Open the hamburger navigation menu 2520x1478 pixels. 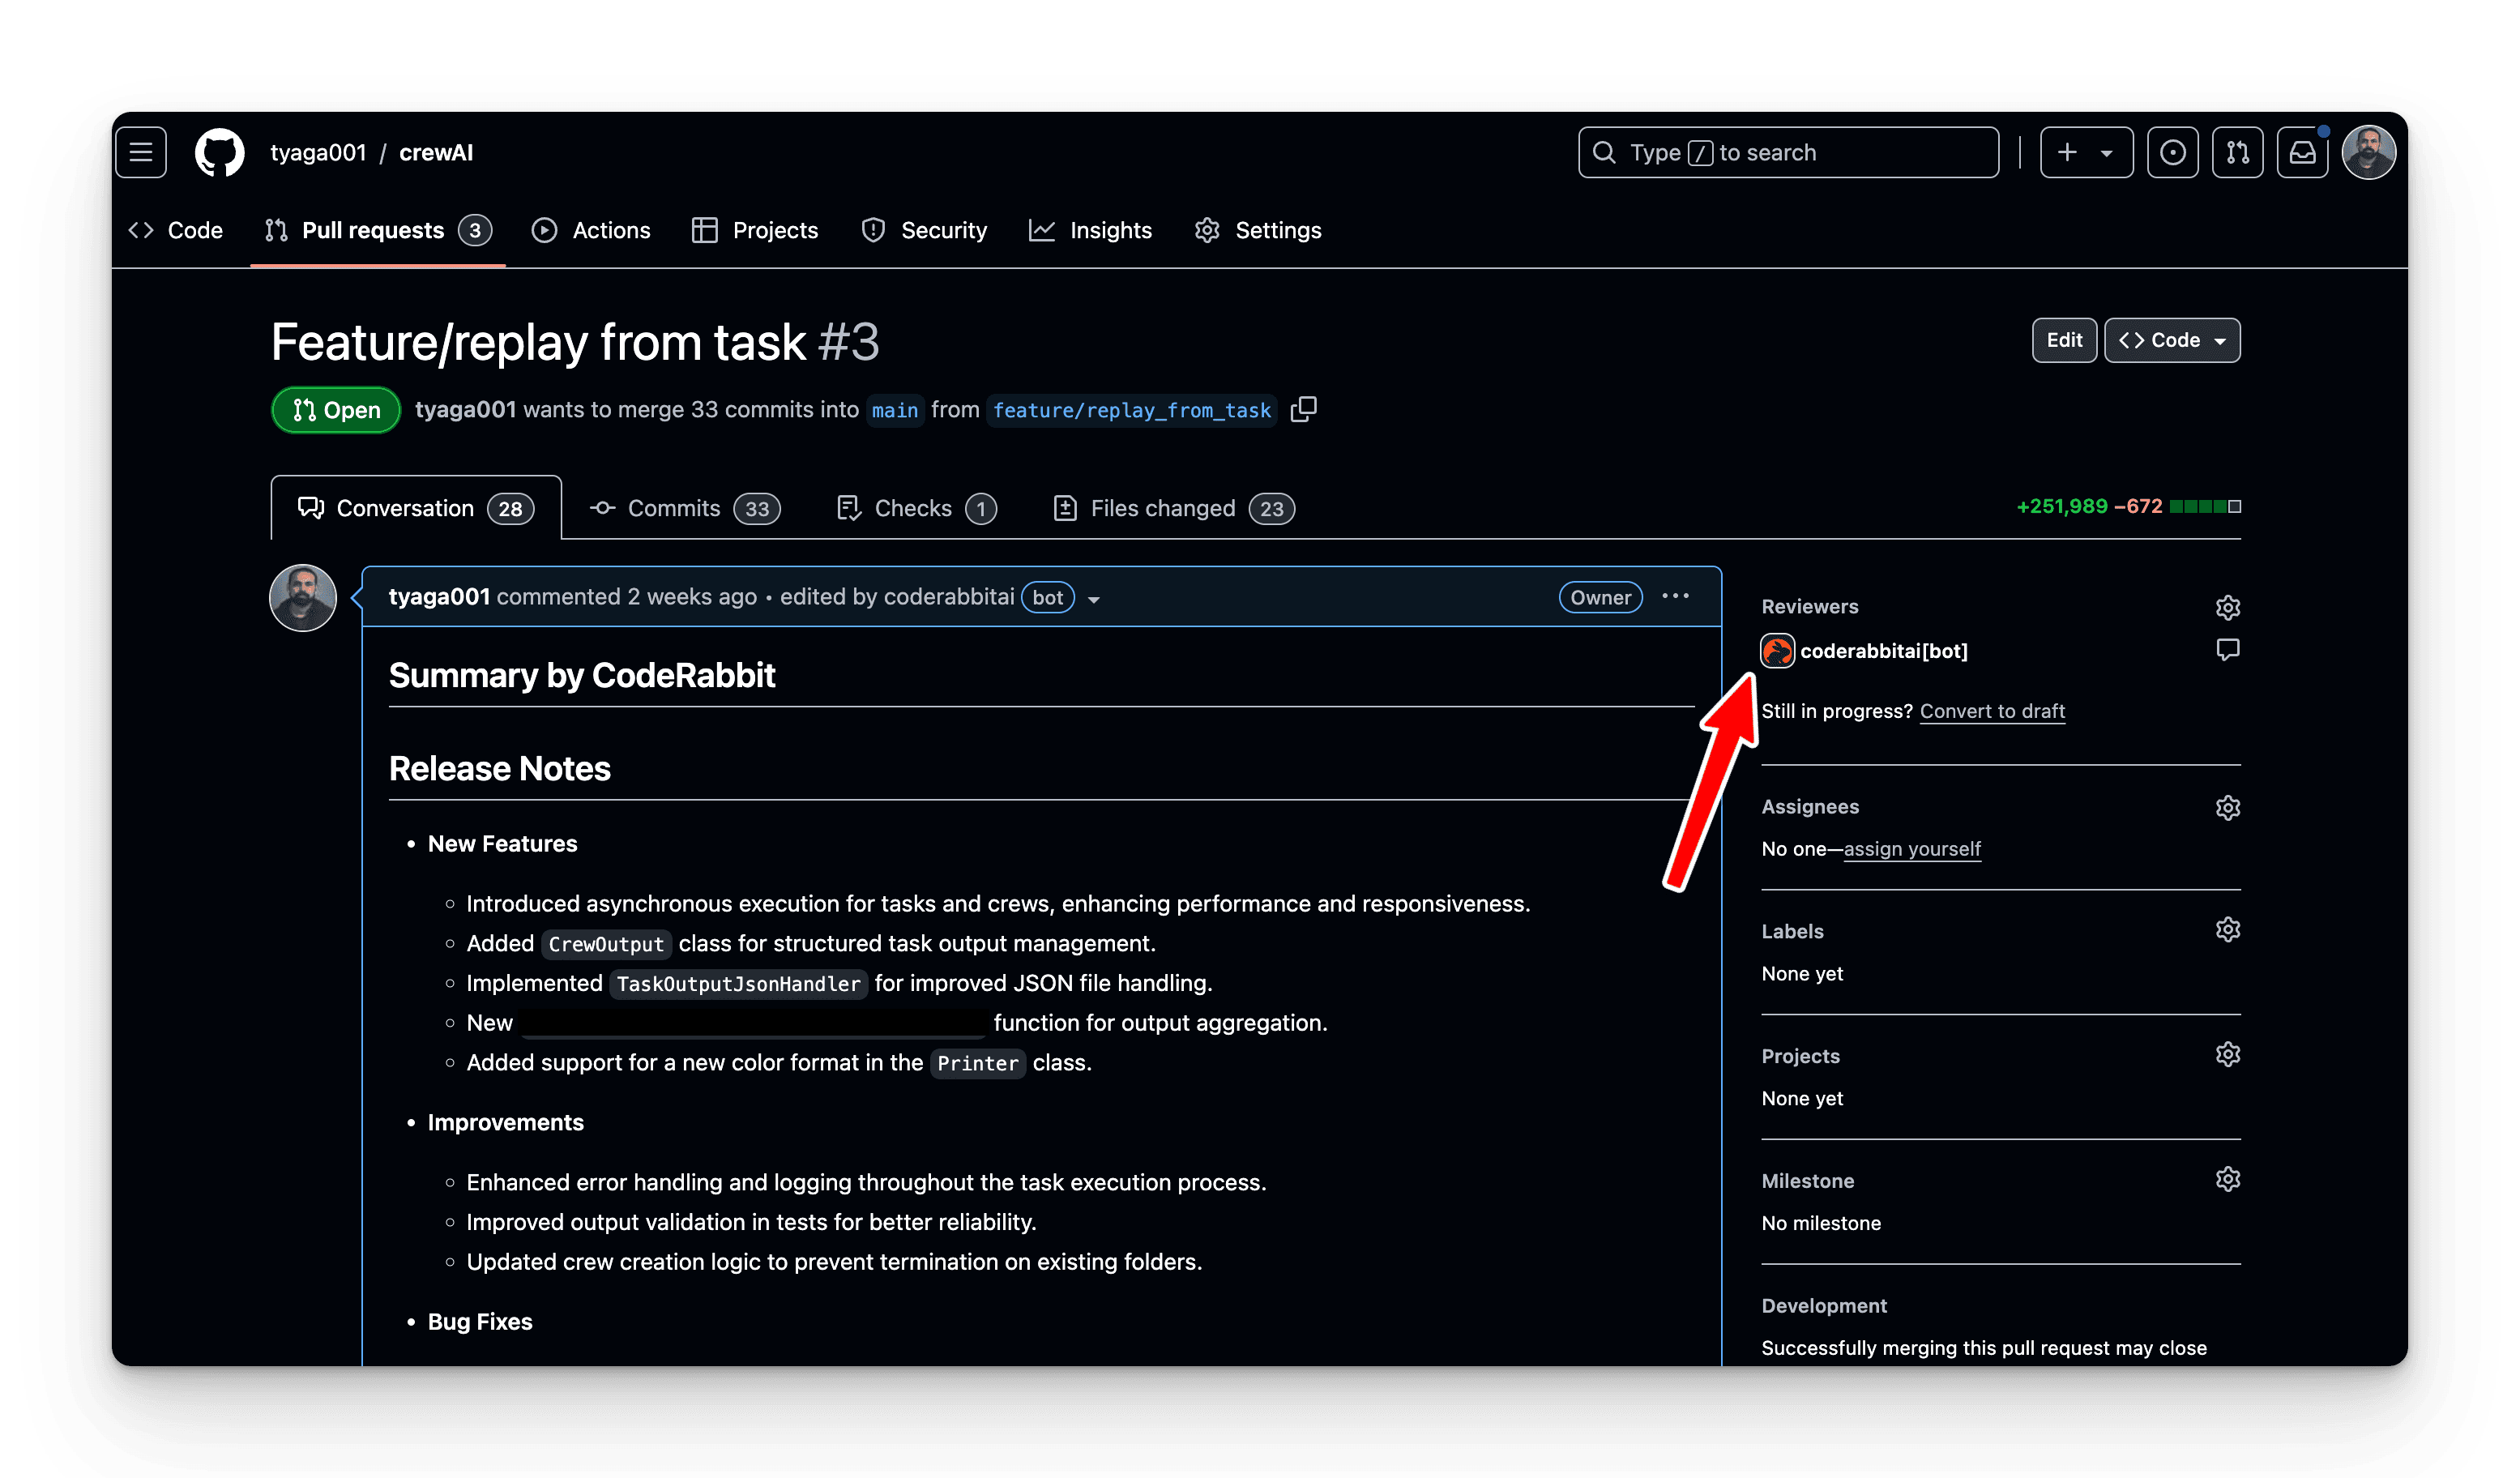click(140, 152)
